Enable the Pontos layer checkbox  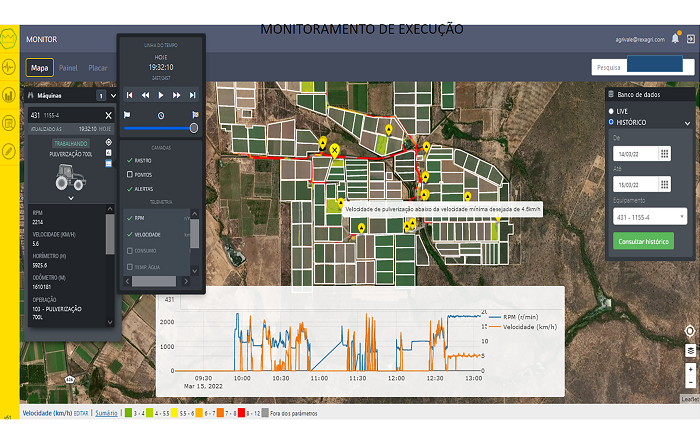click(x=129, y=174)
